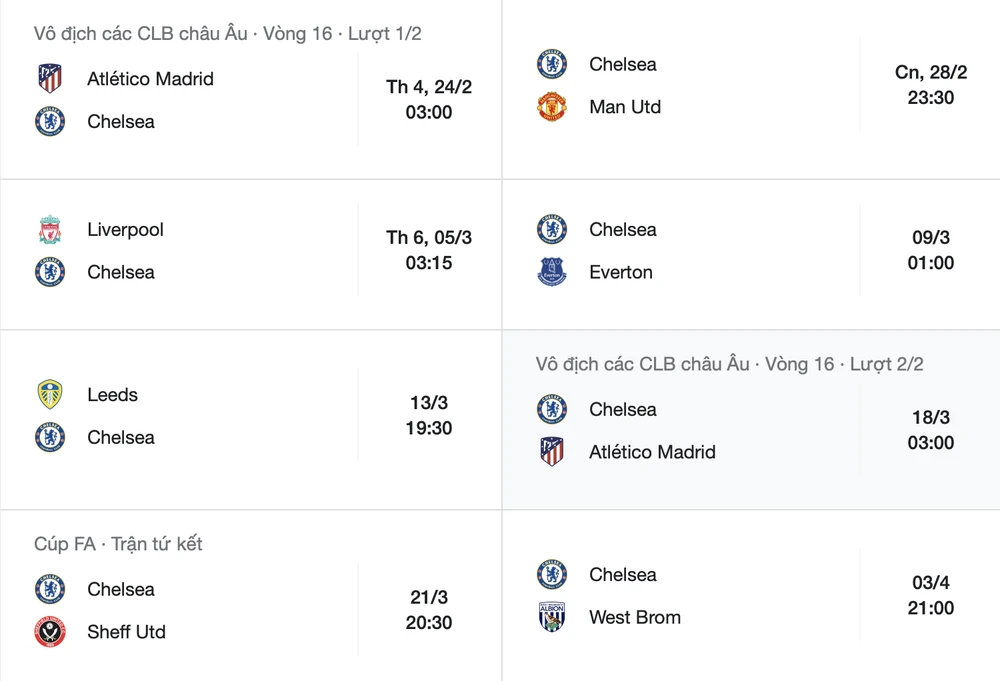This screenshot has height=681, width=1000.
Task: Open the Cúp FA · Trận tứ kết header
Action: pos(118,544)
